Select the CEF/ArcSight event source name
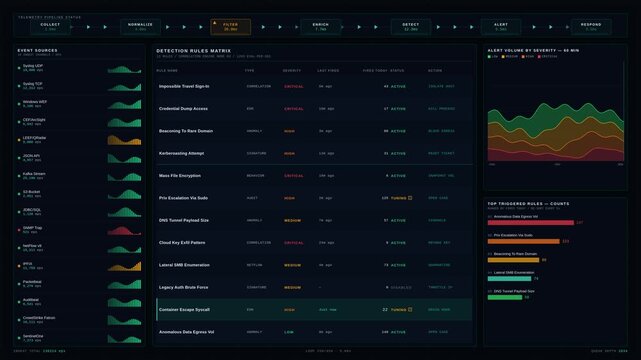 click(x=34, y=120)
